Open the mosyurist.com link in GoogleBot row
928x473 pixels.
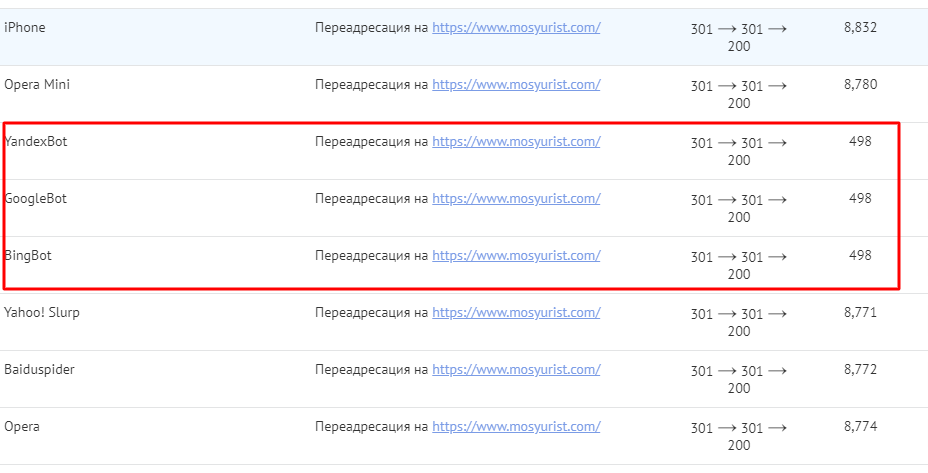516,199
